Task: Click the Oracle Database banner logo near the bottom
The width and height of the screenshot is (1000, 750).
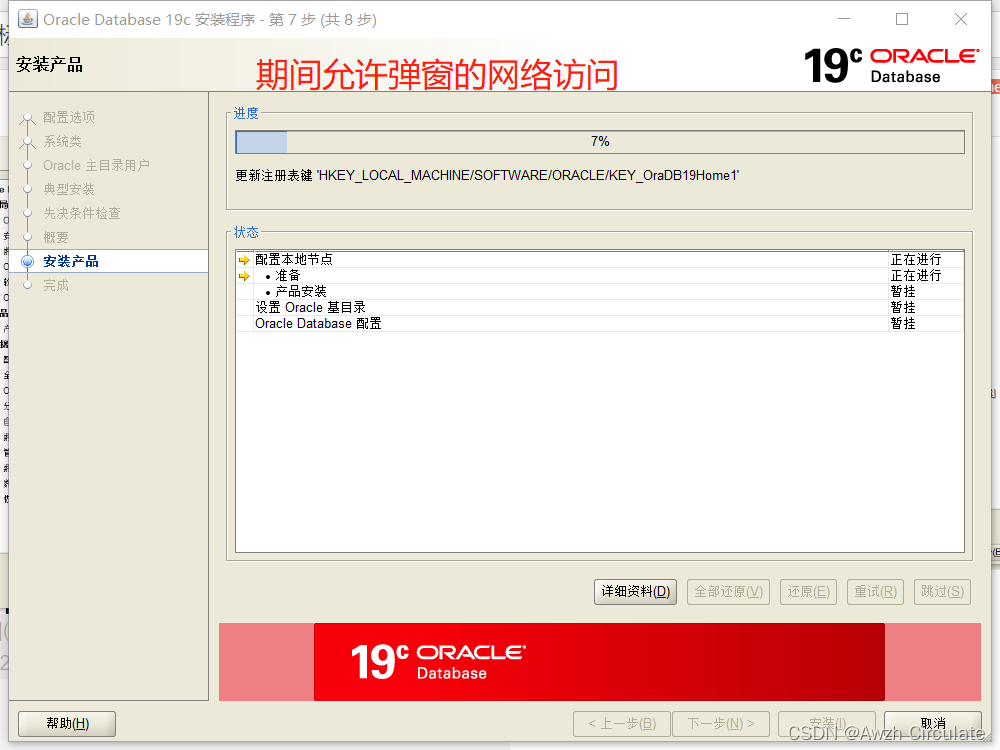Action: pyautogui.click(x=440, y=661)
